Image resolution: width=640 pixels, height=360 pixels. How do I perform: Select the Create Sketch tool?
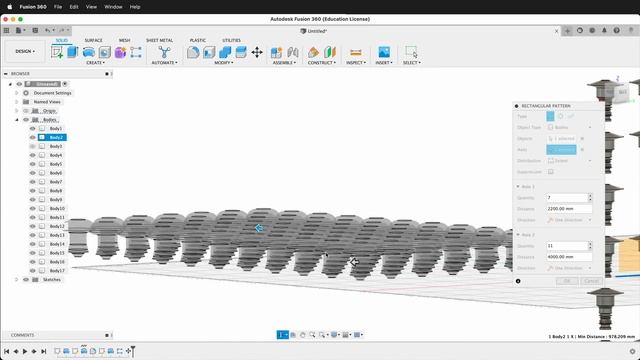[x=57, y=52]
